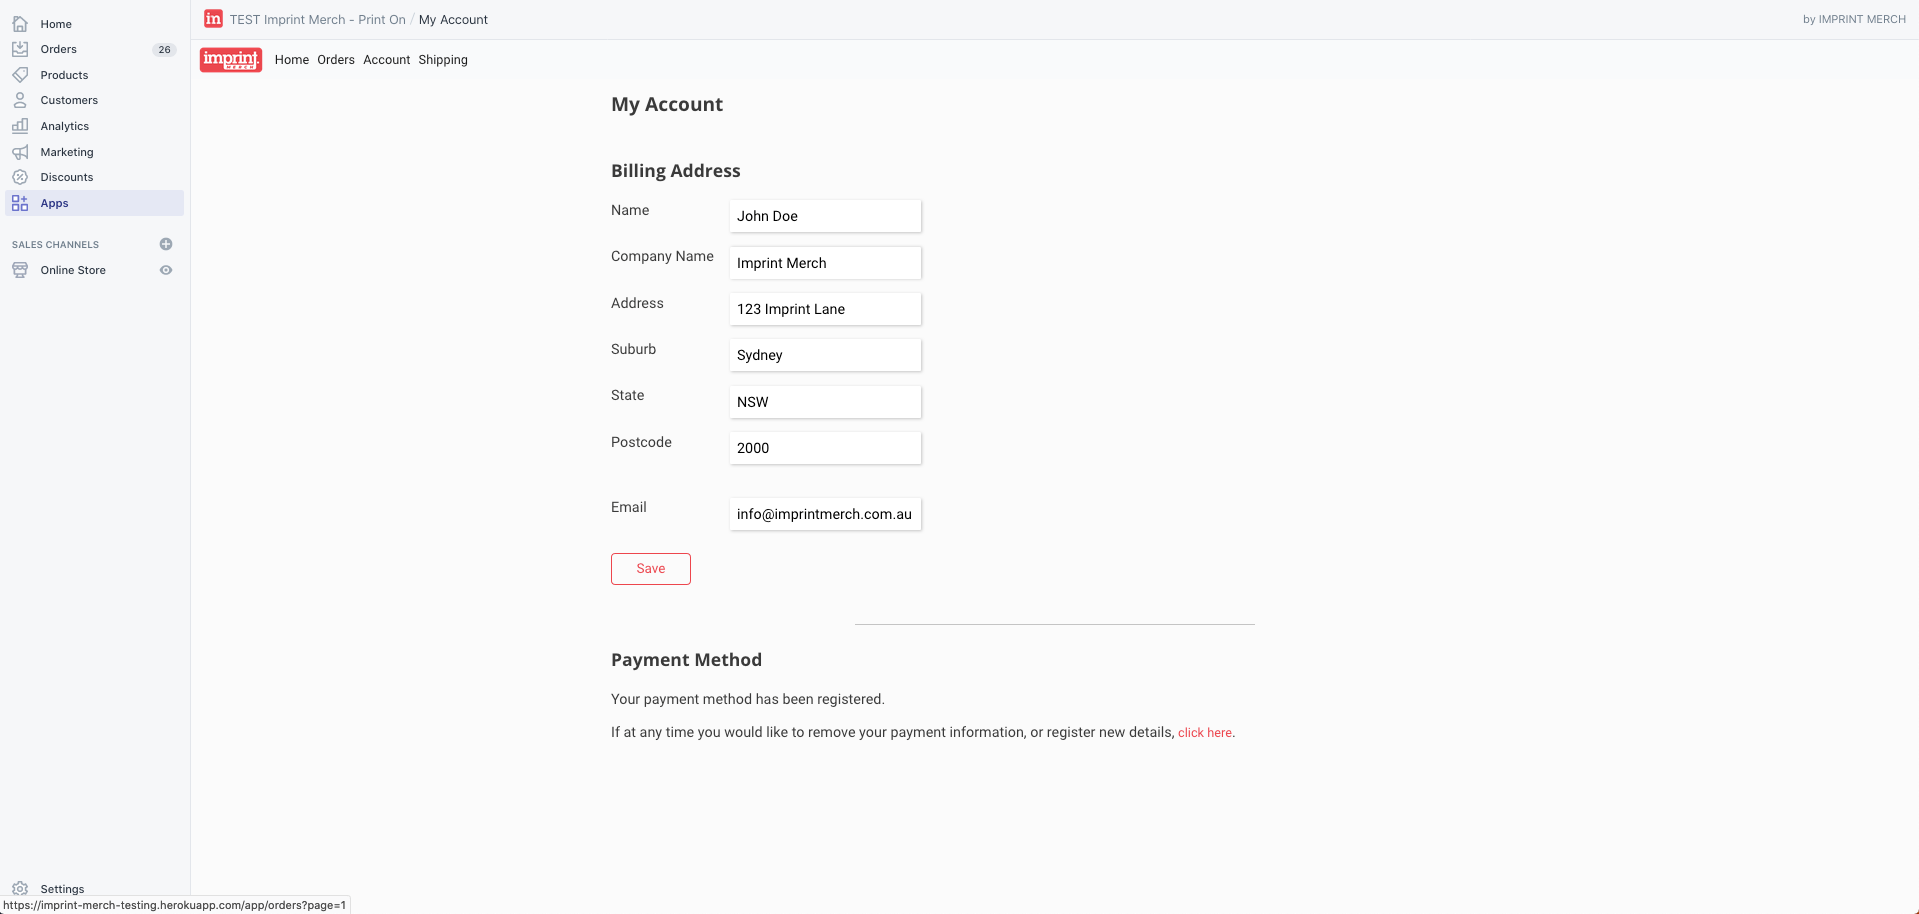Add a sales channel with plus icon
Screen dimensions: 1919x914
(x=166, y=244)
